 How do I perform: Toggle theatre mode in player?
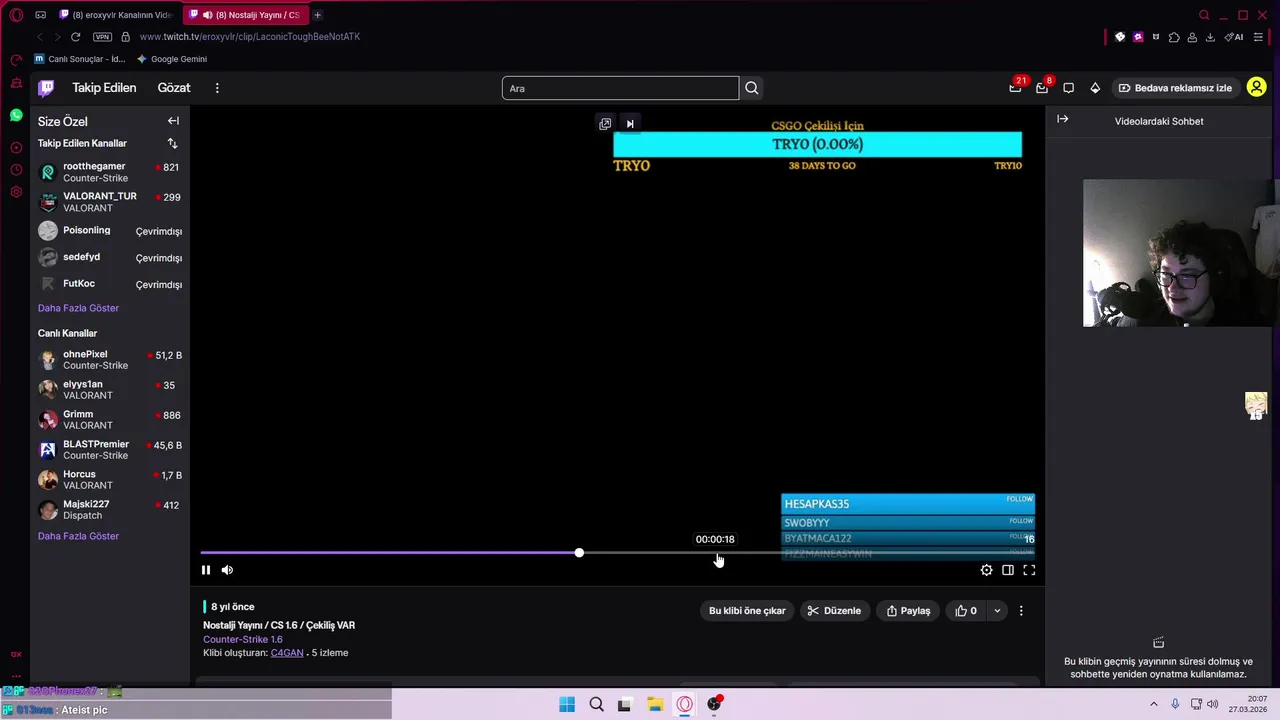pyautogui.click(x=1008, y=570)
